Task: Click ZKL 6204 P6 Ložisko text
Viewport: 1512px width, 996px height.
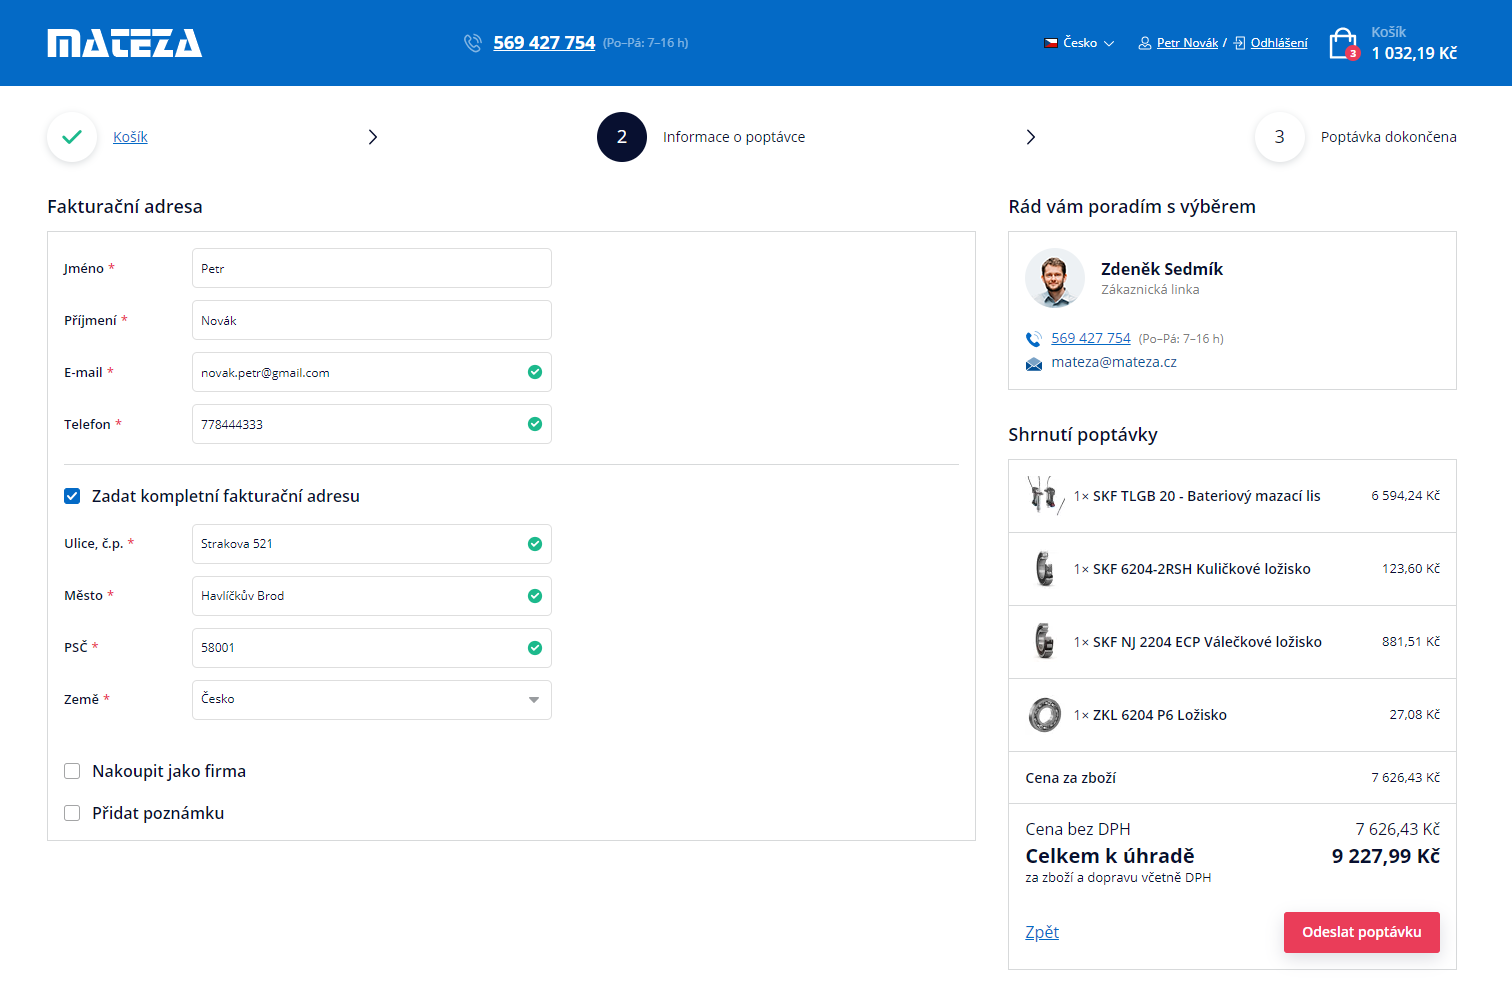Action: (1160, 715)
